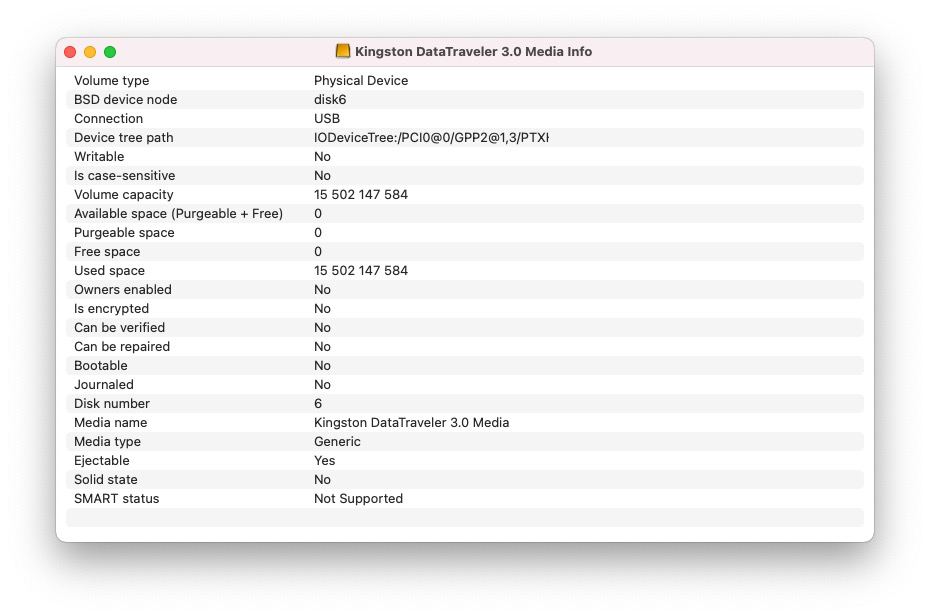
Task: Click the No value for Is encrypted
Action: pos(322,308)
